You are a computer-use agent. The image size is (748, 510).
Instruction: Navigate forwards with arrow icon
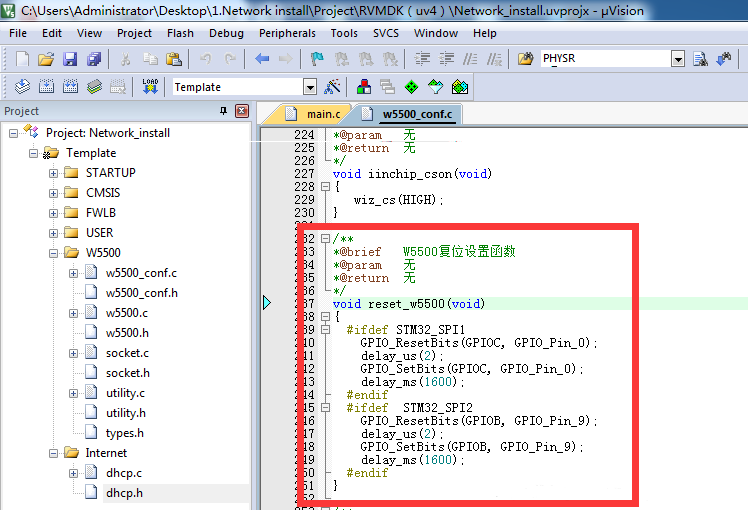(x=285, y=59)
